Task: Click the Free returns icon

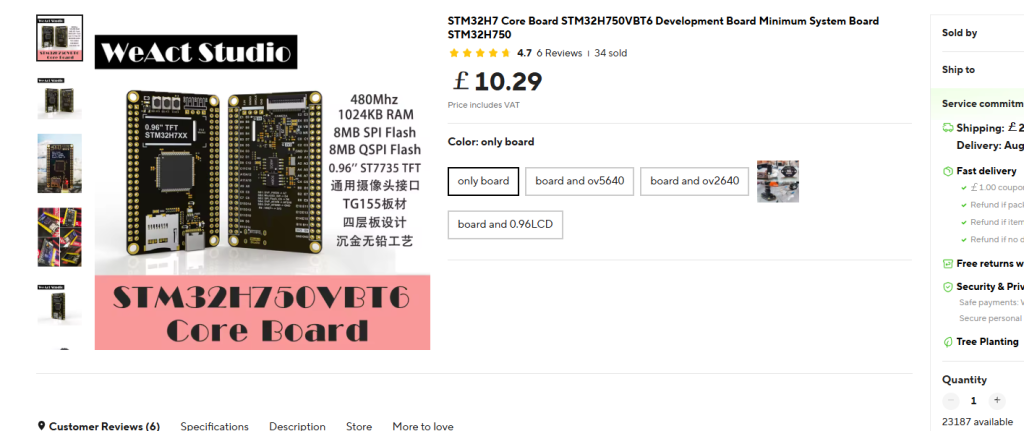Action: (x=948, y=264)
